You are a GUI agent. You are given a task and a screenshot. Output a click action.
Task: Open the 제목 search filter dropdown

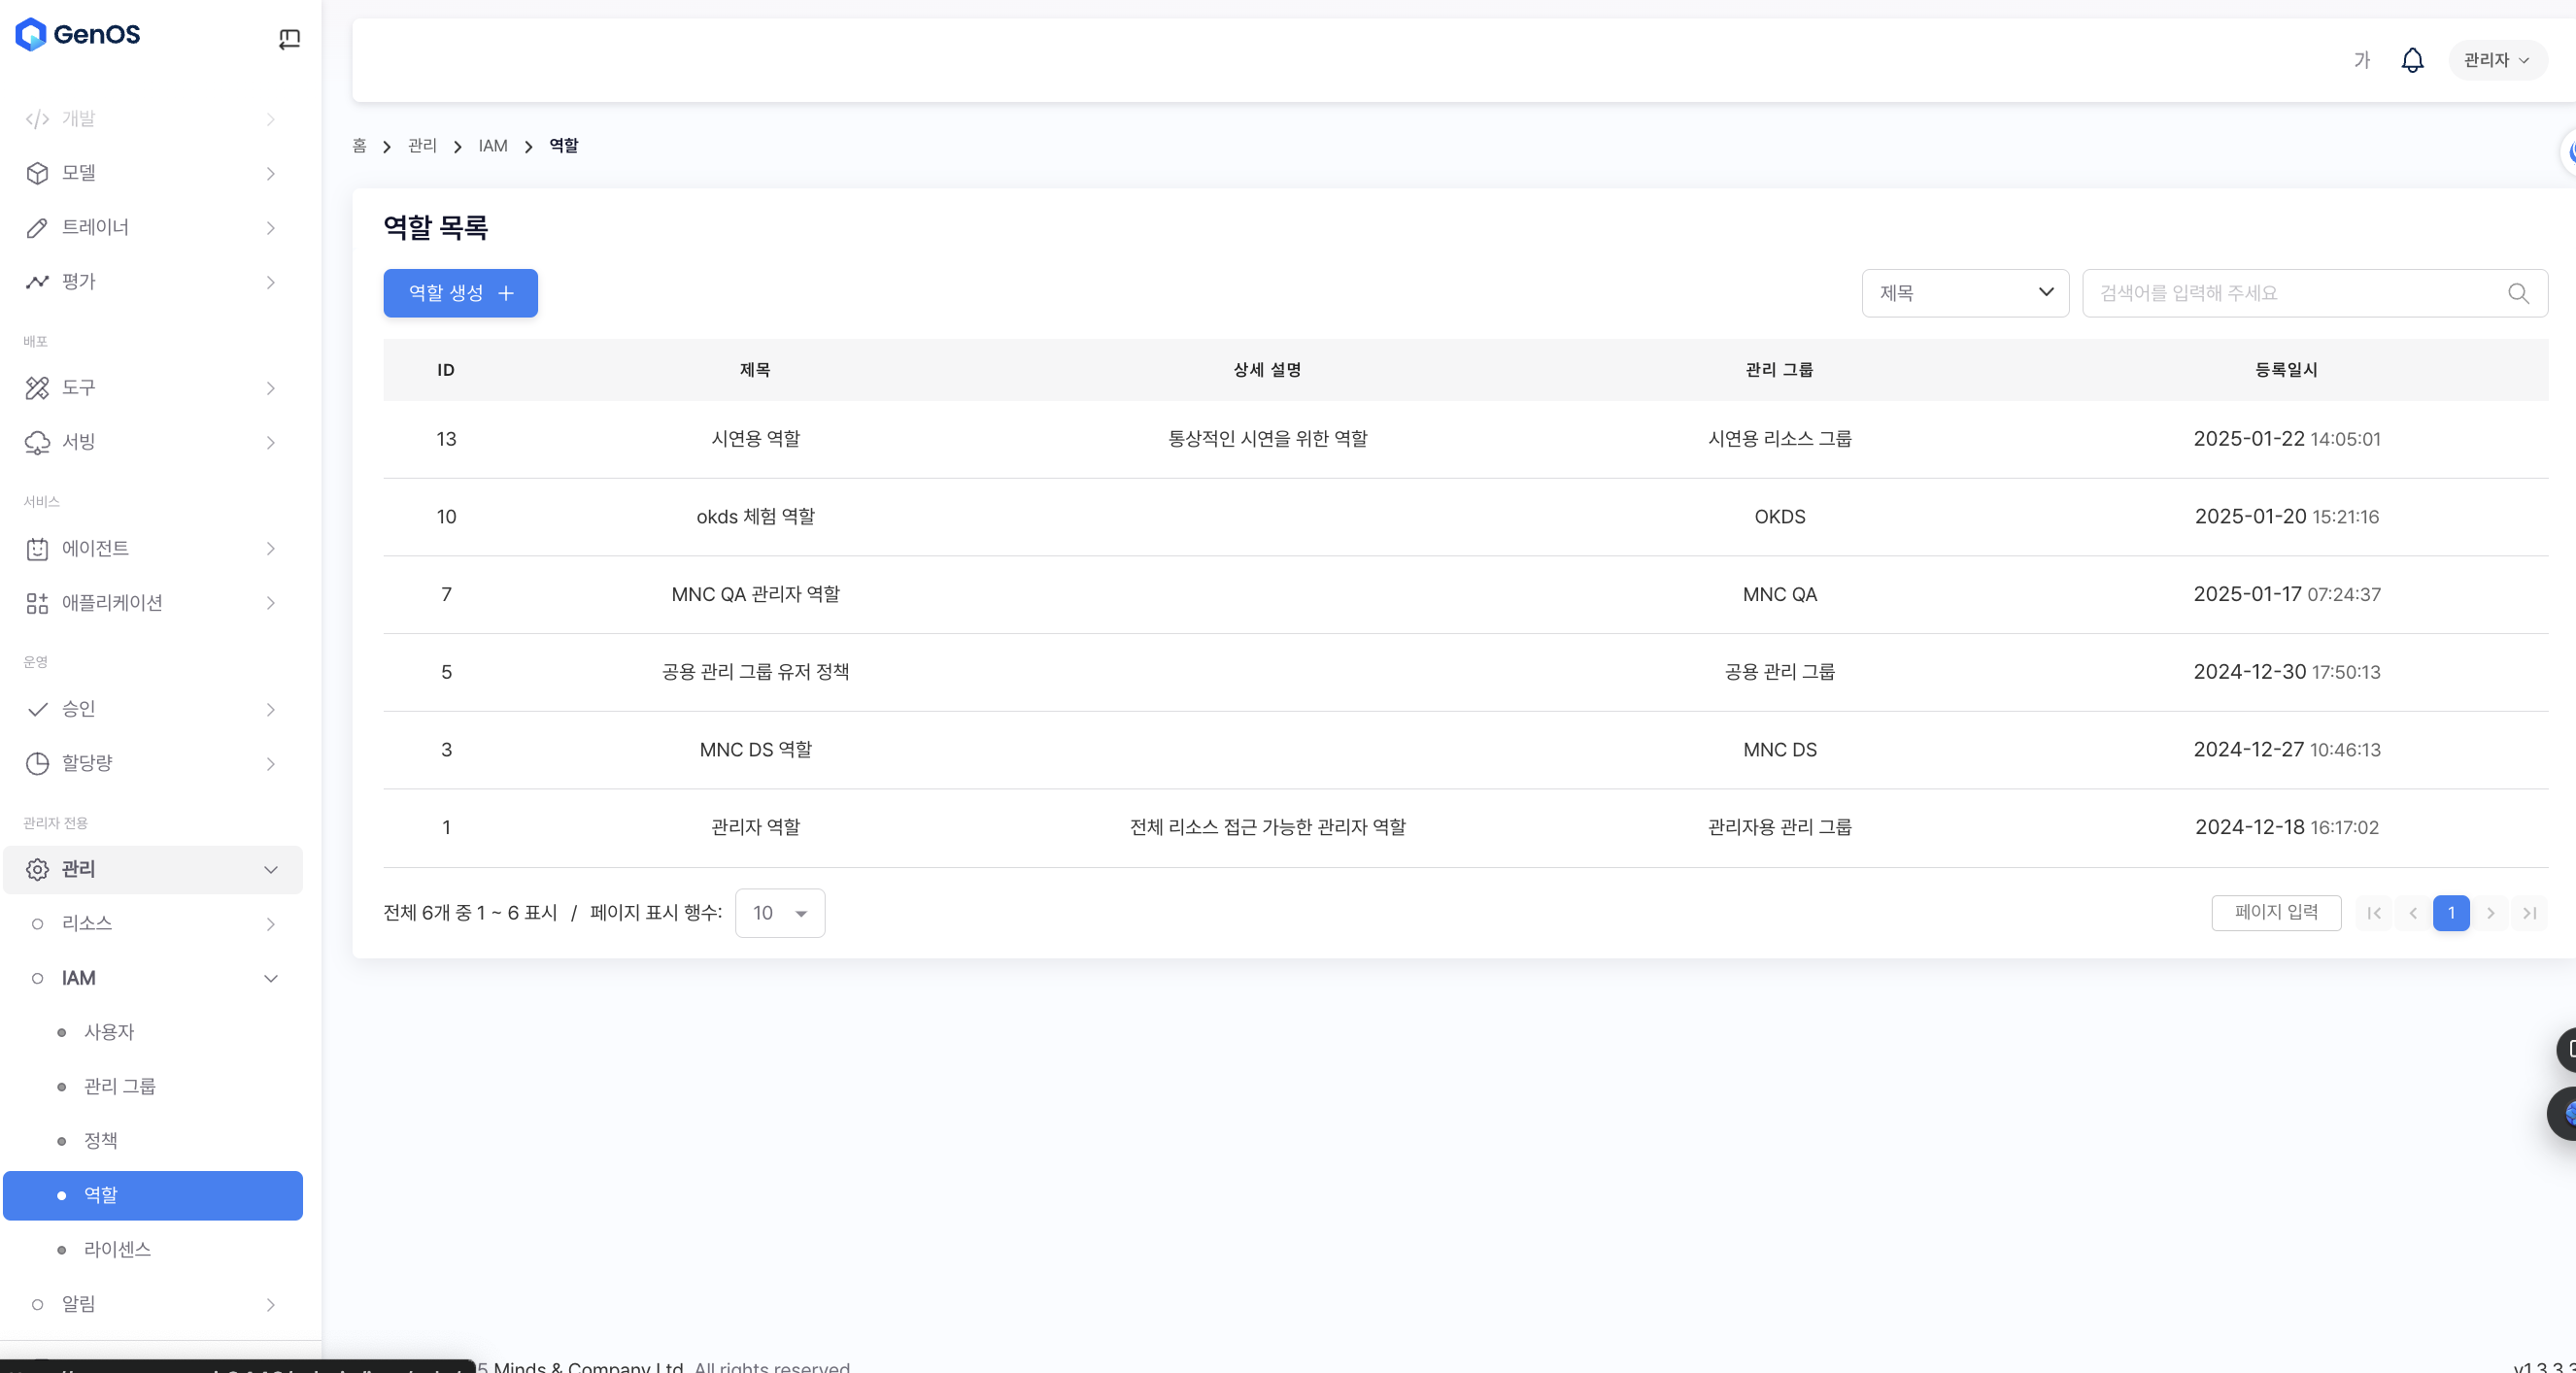1964,293
